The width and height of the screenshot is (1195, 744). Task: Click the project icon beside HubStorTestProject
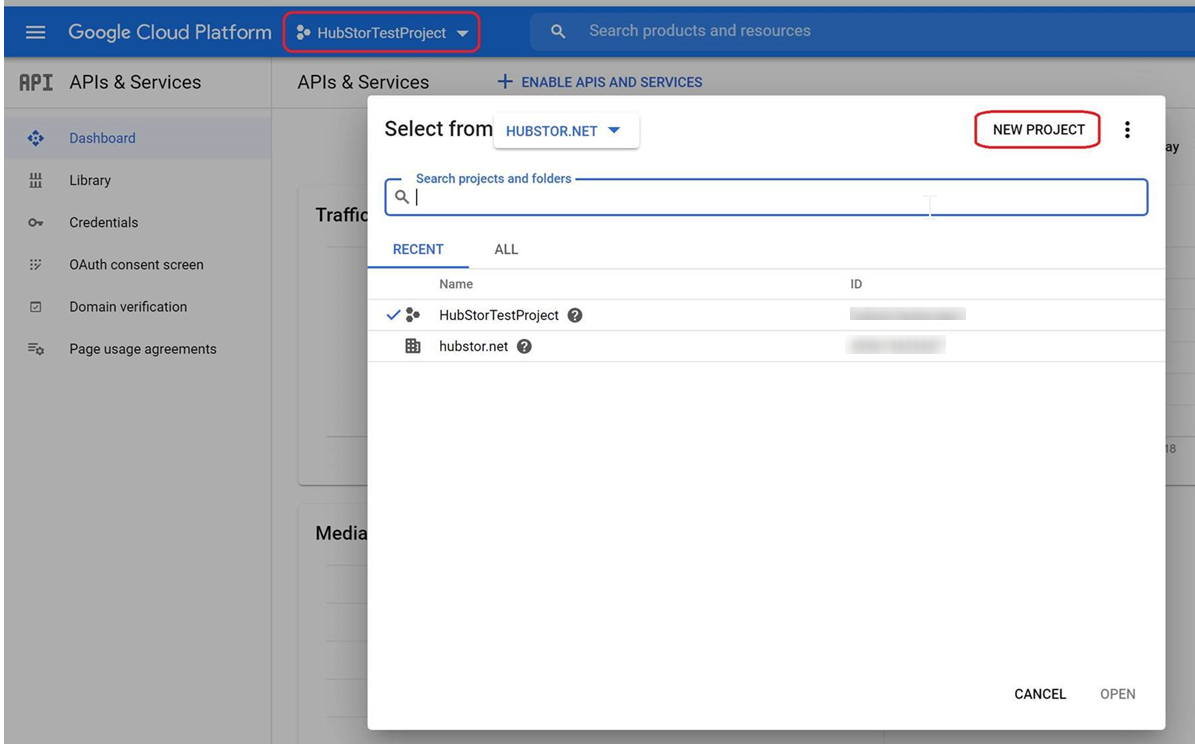(412, 315)
